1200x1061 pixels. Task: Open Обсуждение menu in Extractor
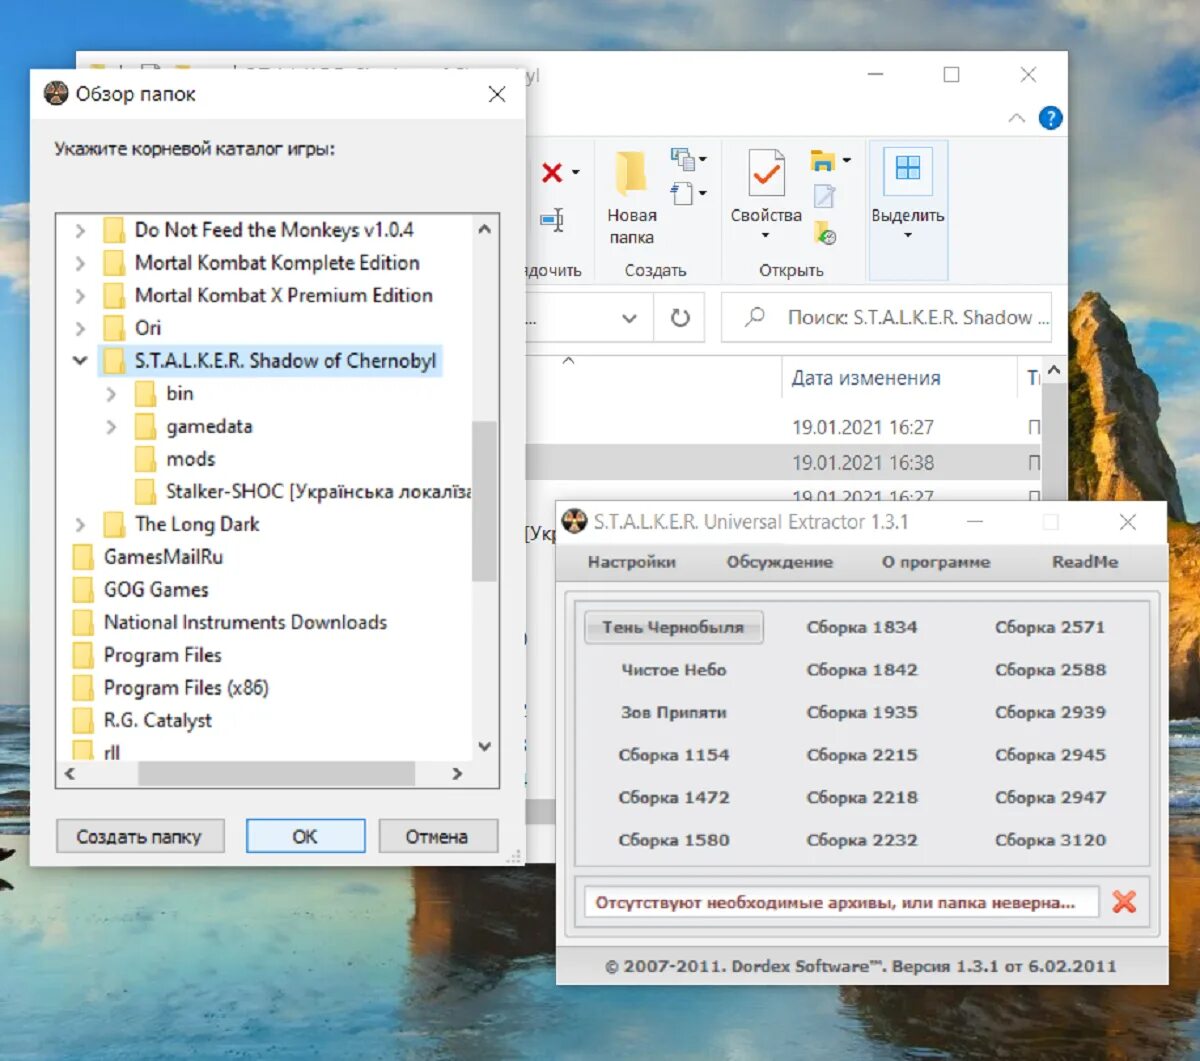[780, 562]
